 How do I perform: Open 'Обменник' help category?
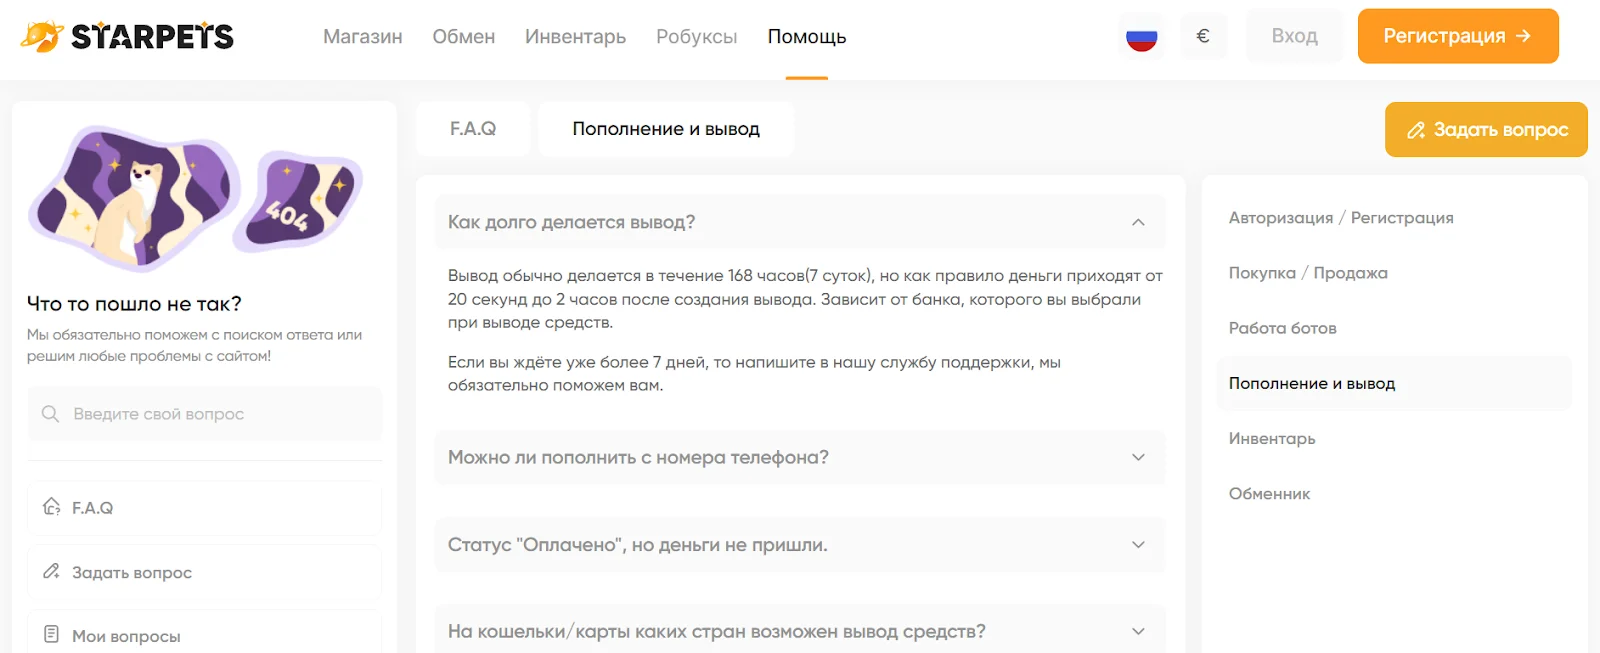1269,493
